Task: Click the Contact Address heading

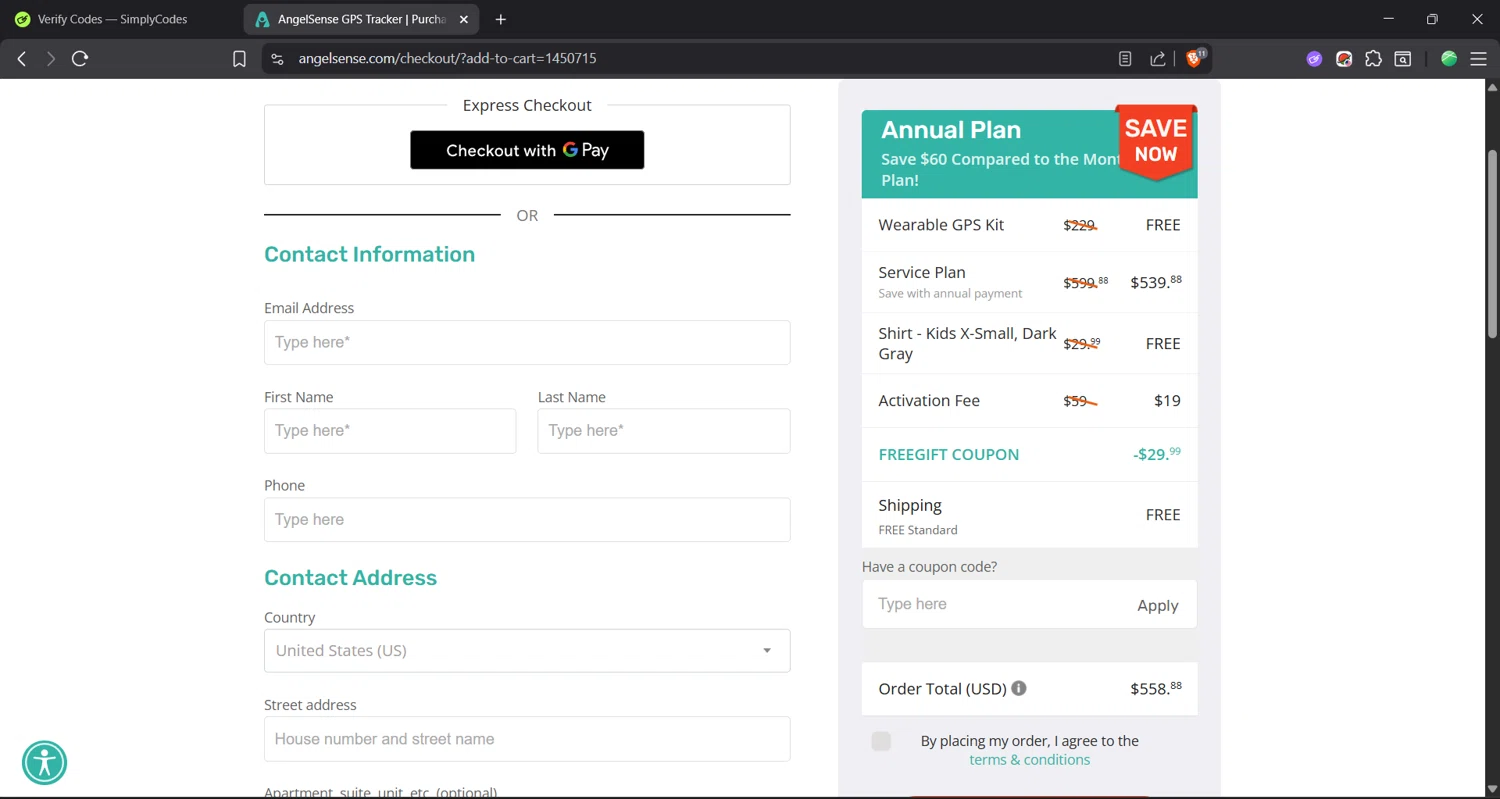Action: tap(350, 578)
